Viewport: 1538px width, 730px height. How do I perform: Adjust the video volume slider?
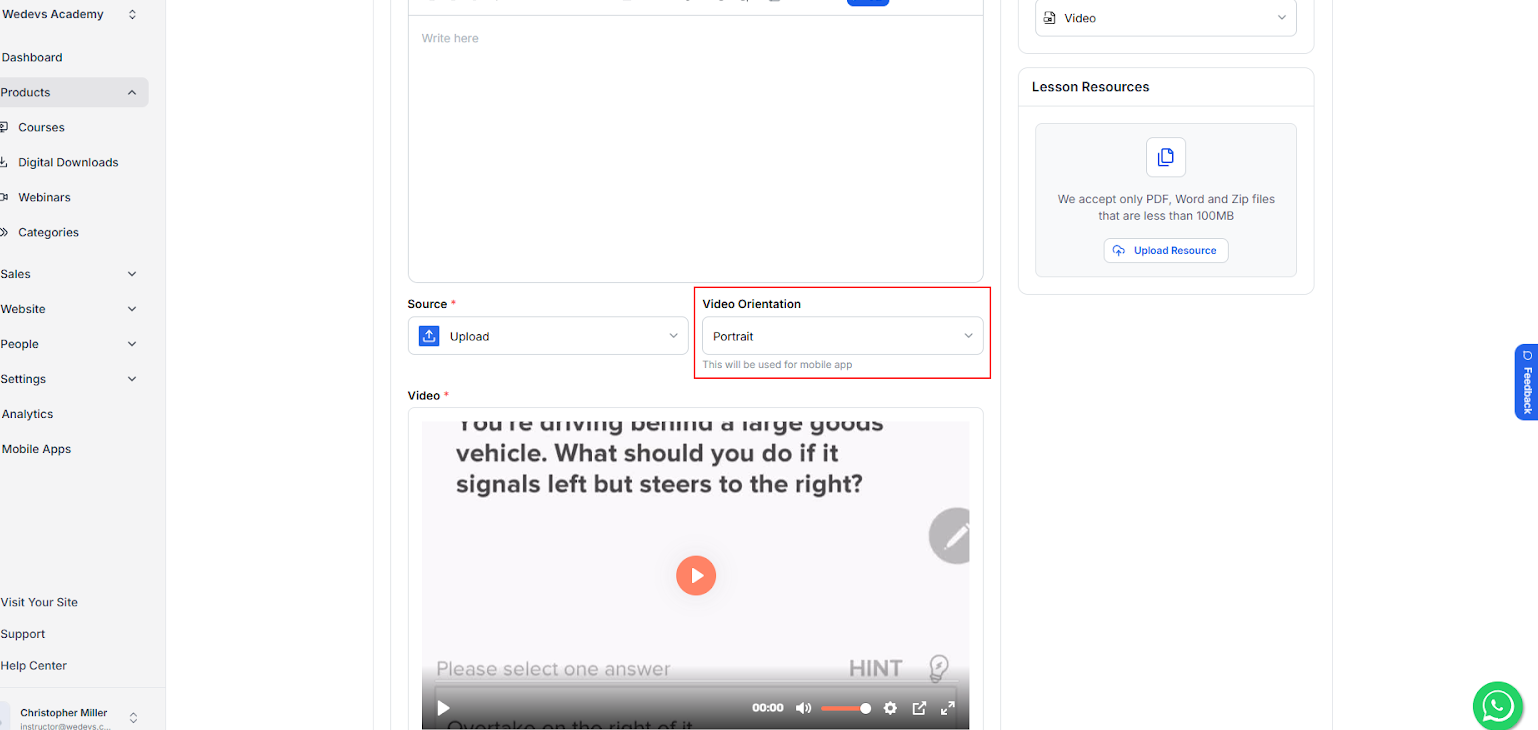[x=846, y=708]
